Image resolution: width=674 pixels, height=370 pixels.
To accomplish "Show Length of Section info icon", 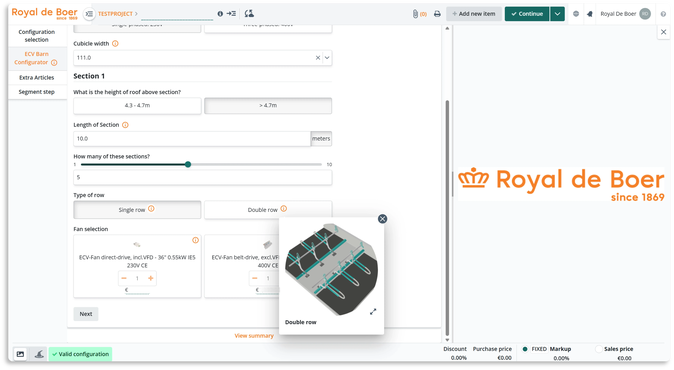I will coord(125,125).
